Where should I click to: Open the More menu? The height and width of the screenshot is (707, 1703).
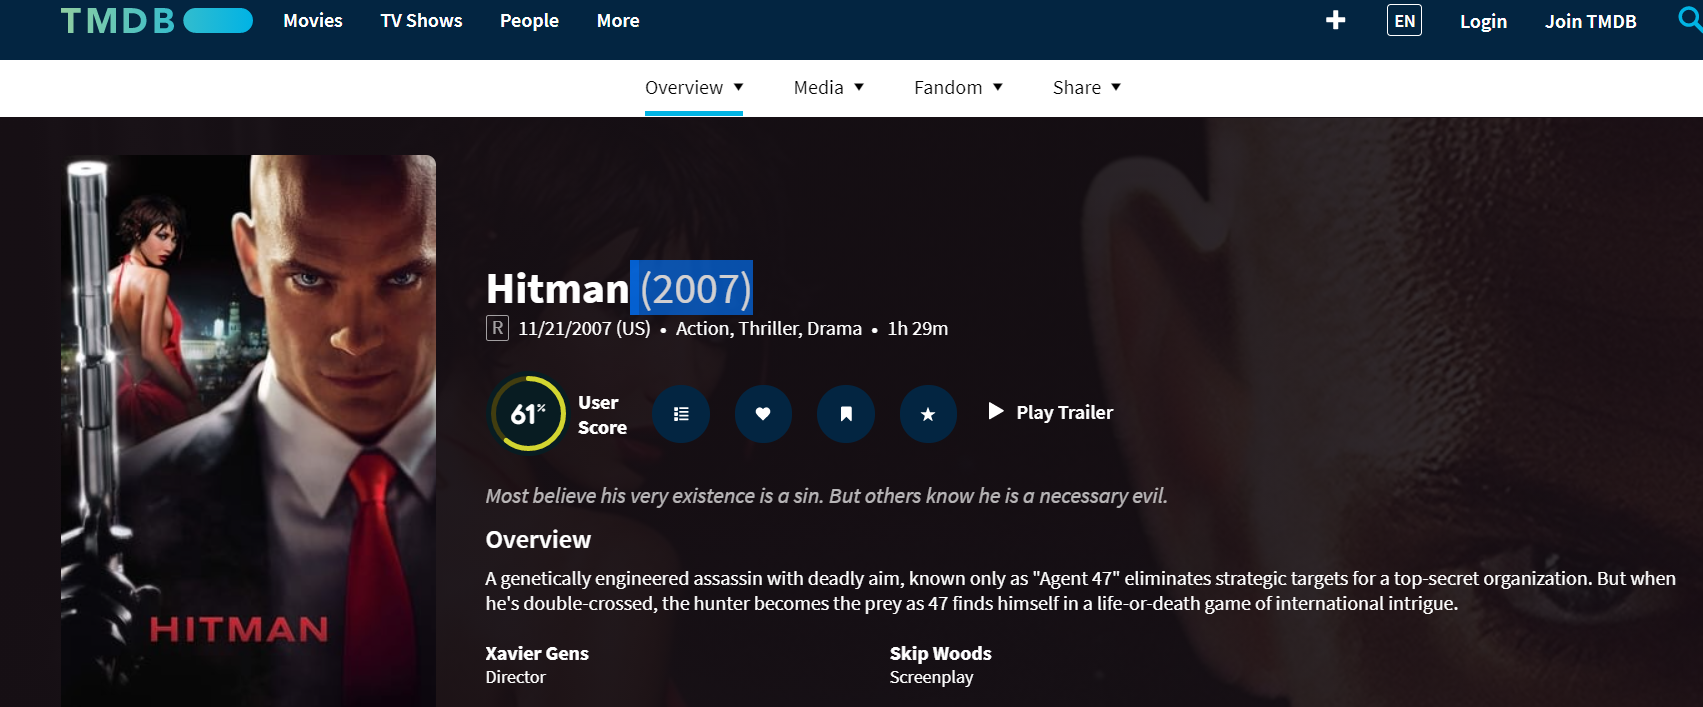tap(618, 20)
